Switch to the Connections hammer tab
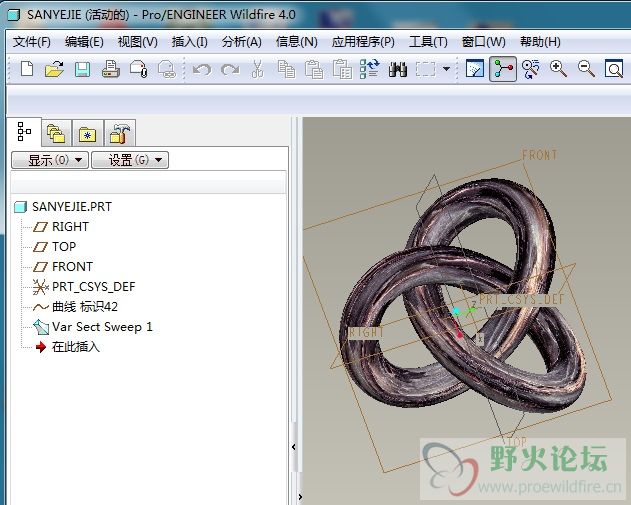Image resolution: width=631 pixels, height=505 pixels. coord(120,133)
